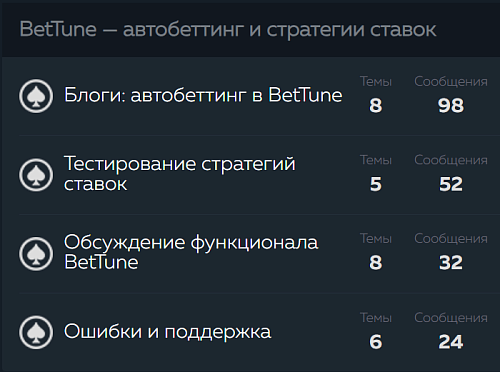Open the Ошибки и поддержка forum

(167, 332)
